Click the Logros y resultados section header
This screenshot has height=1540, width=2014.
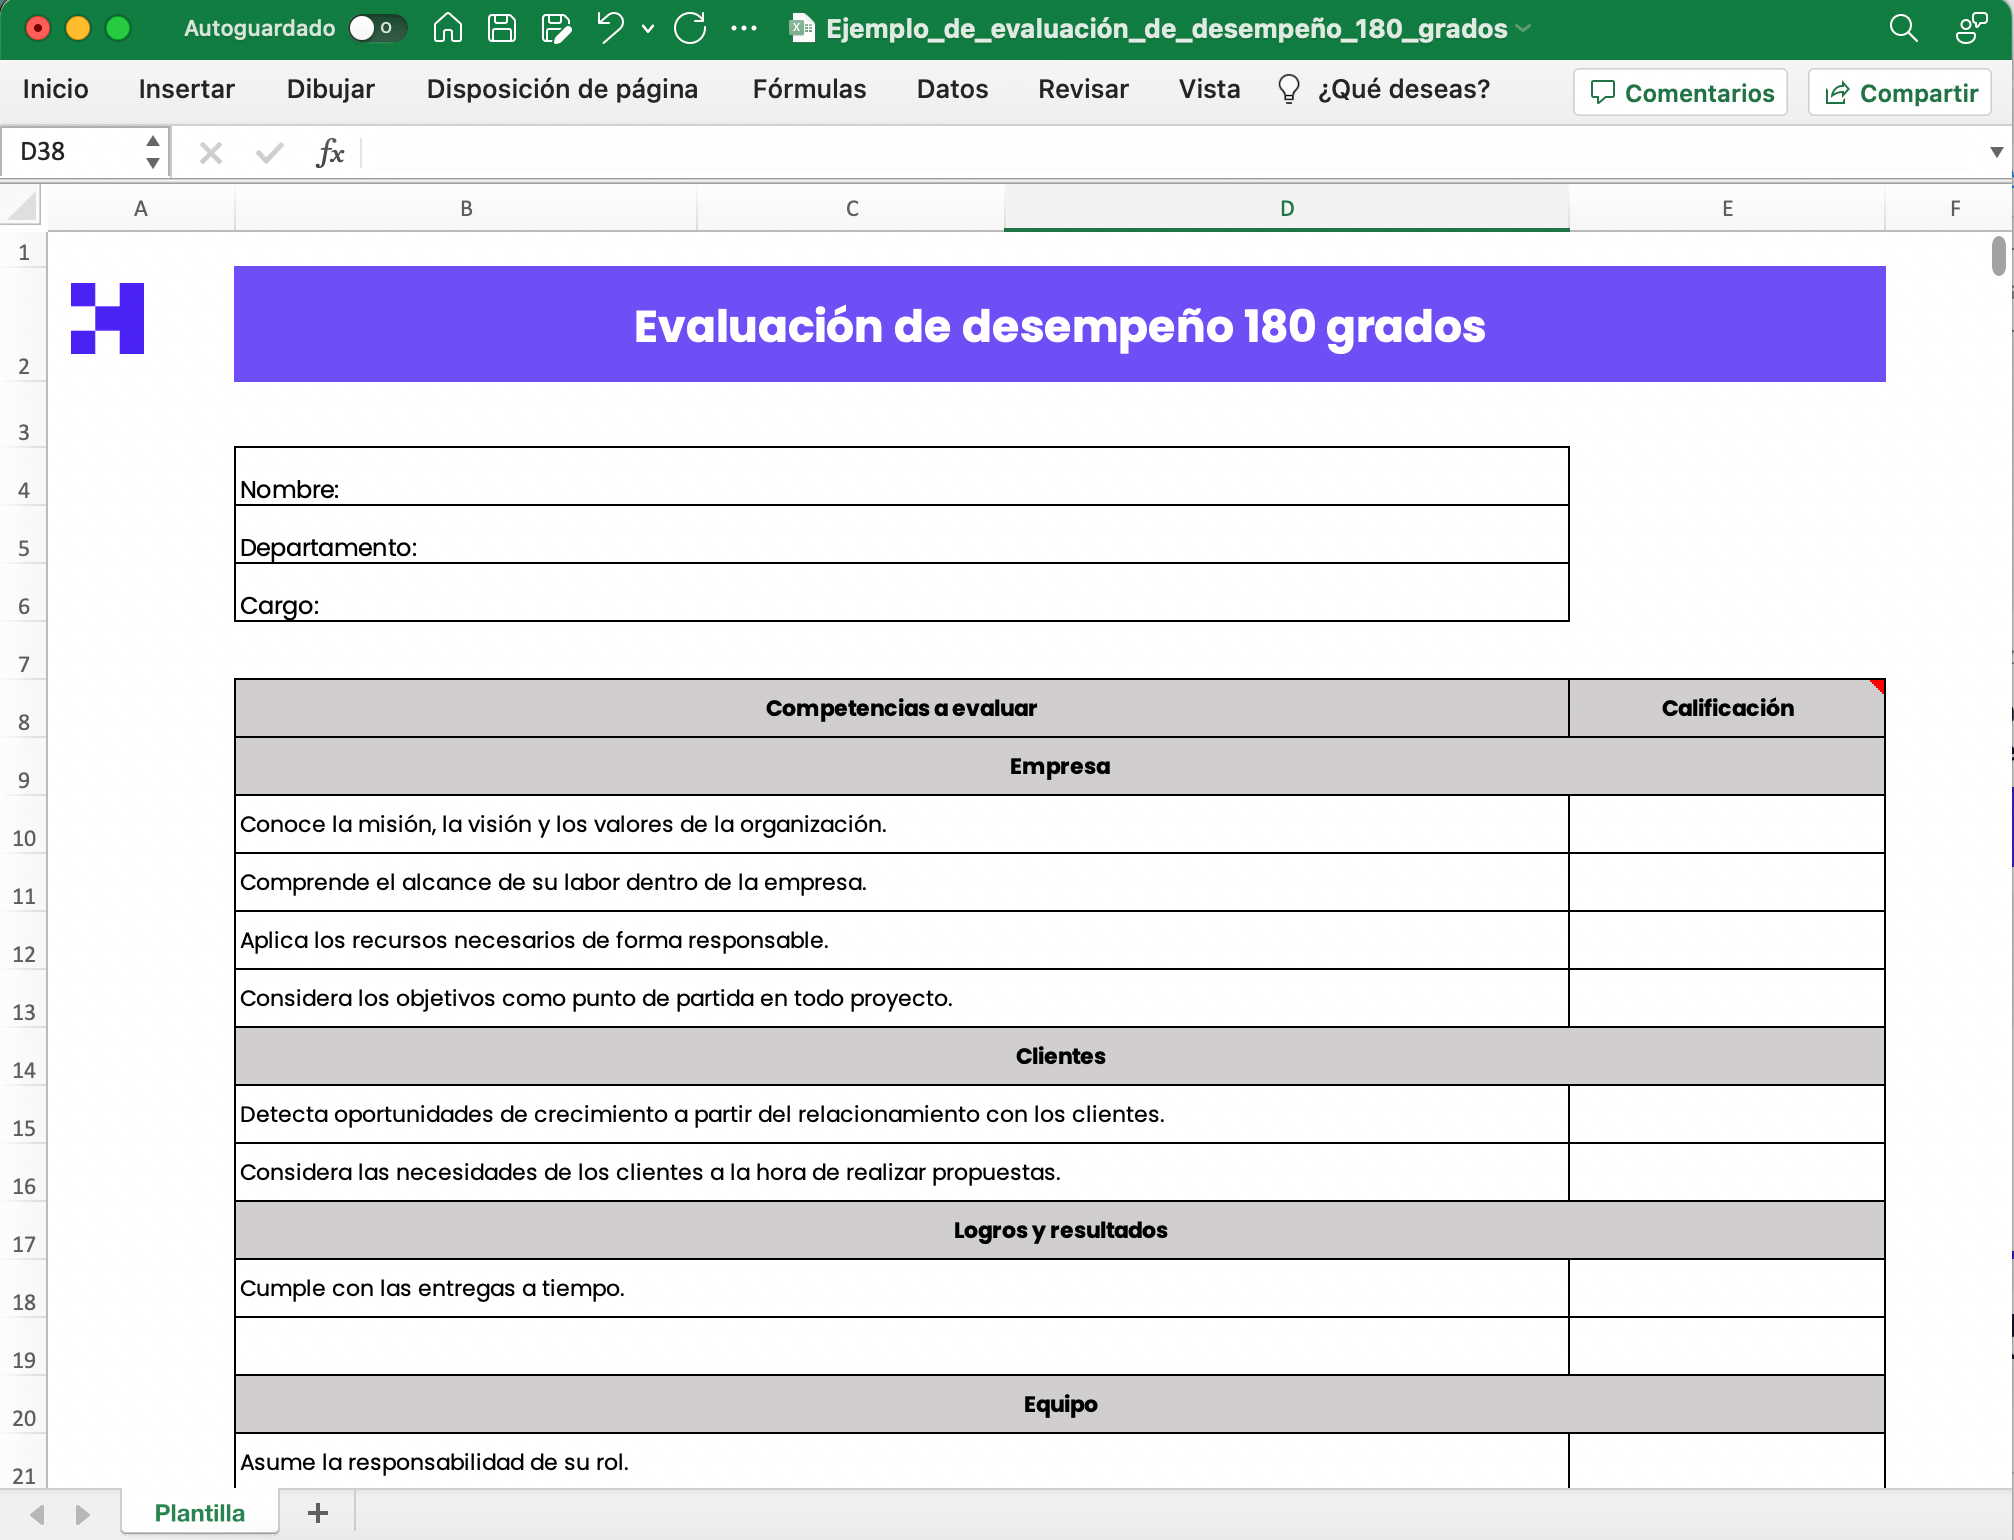pos(1059,1230)
